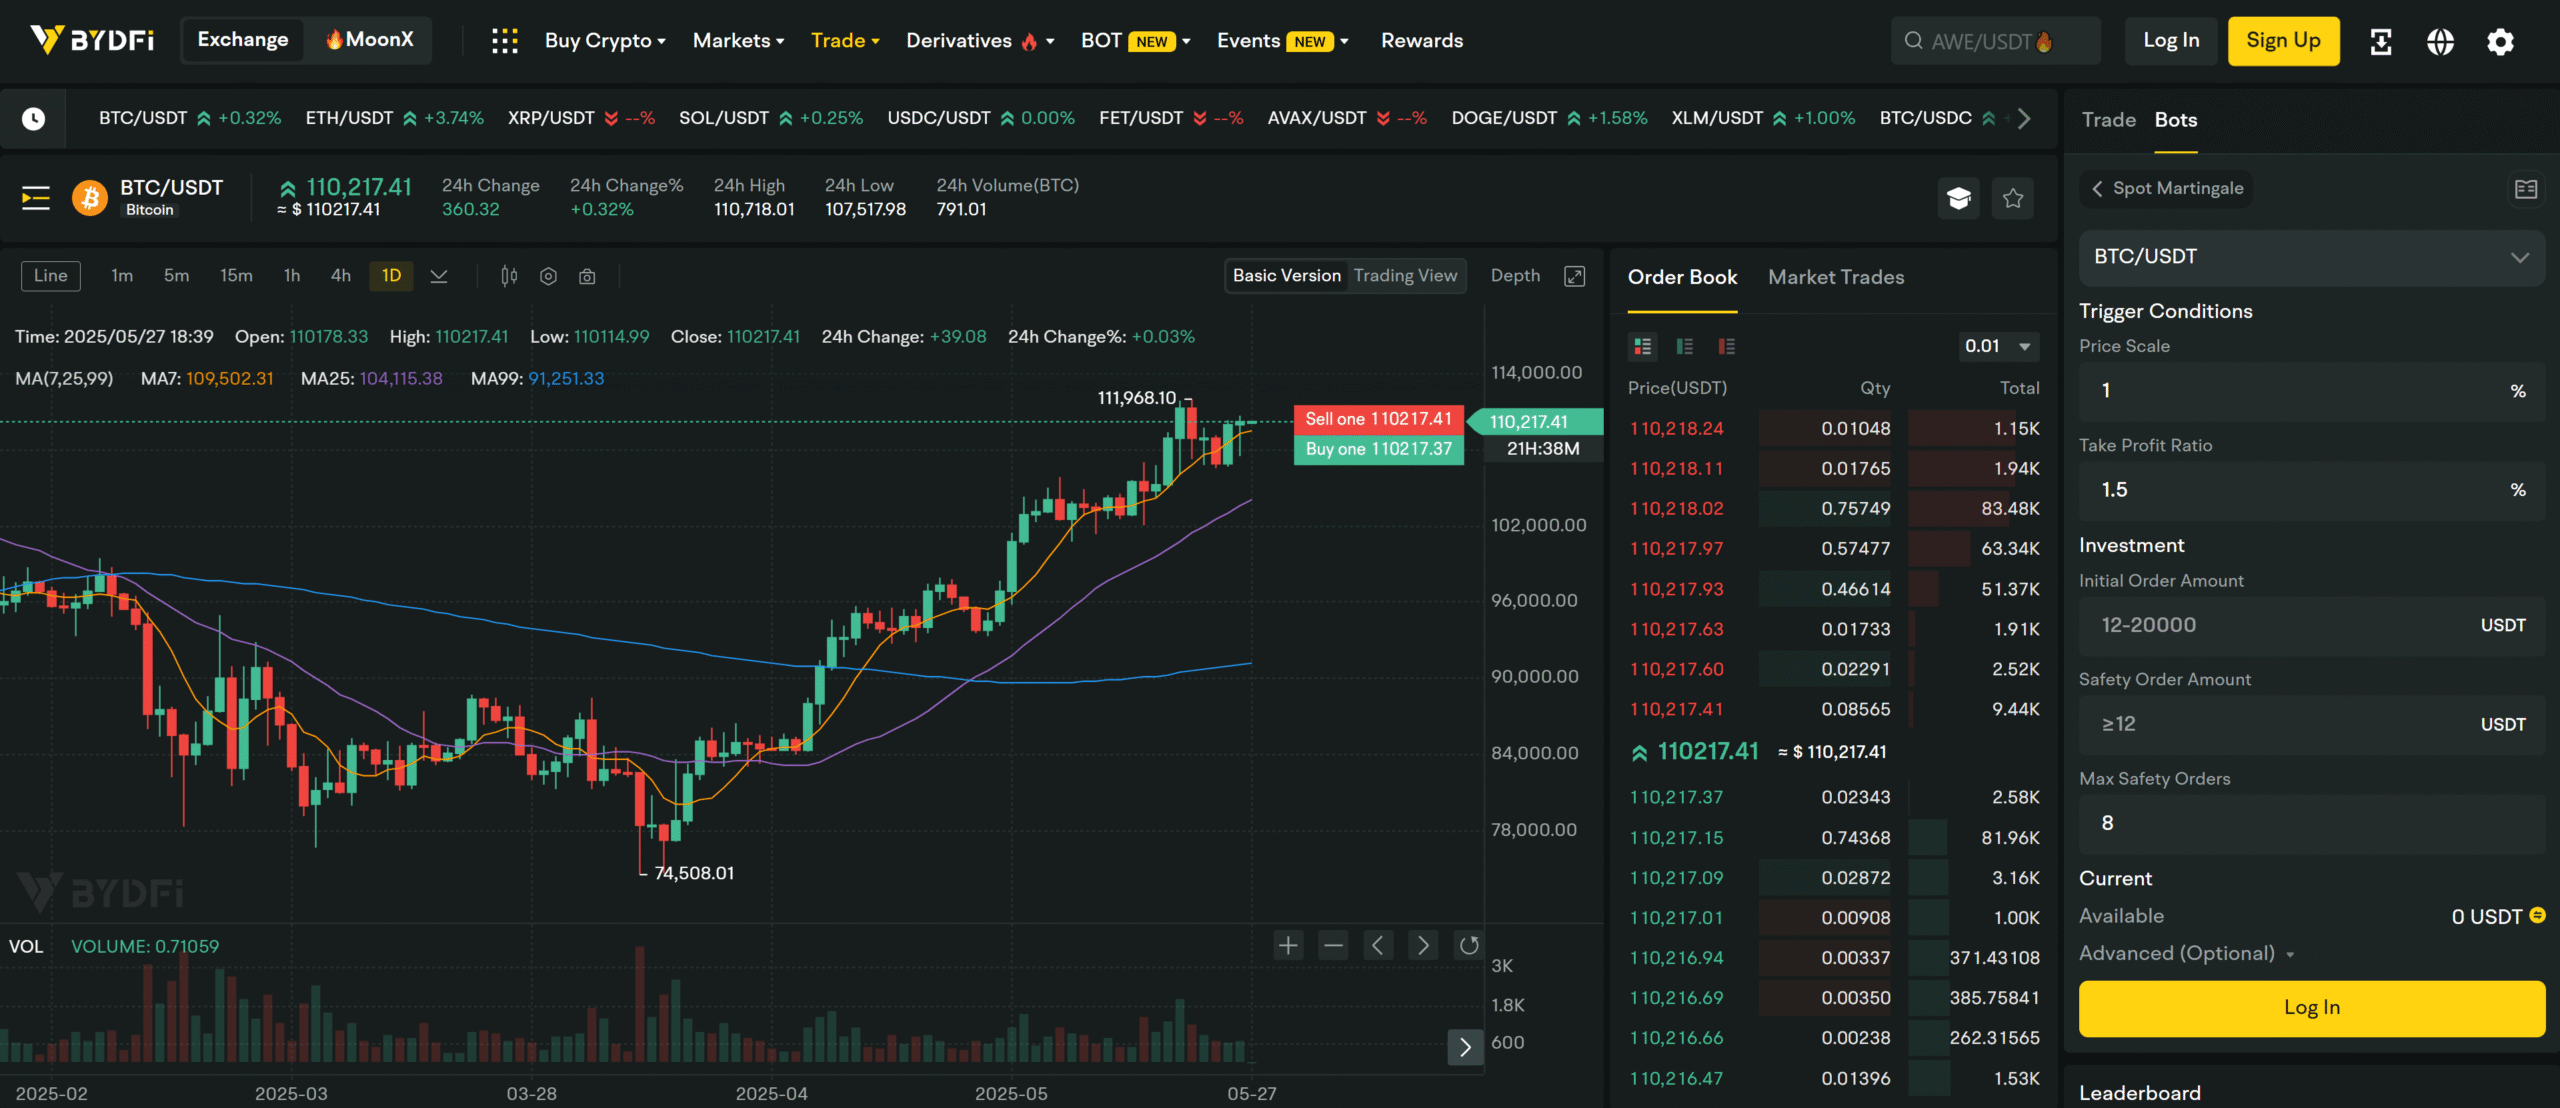
Task: Add BTC/USDT to favorites star
Action: [x=2013, y=198]
